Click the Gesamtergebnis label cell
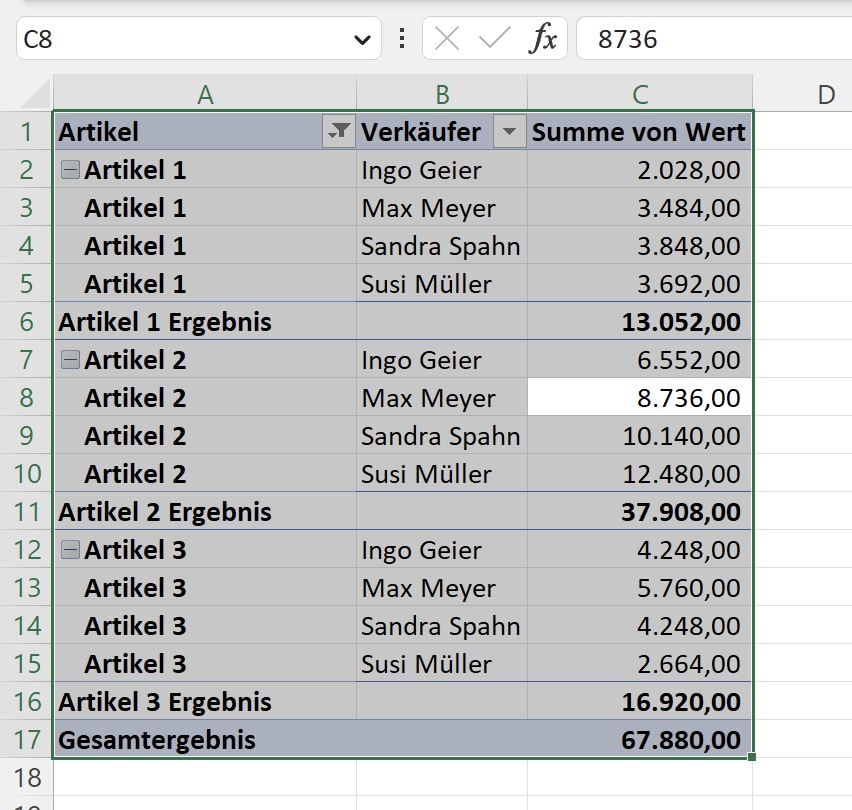This screenshot has width=852, height=810. point(205,740)
